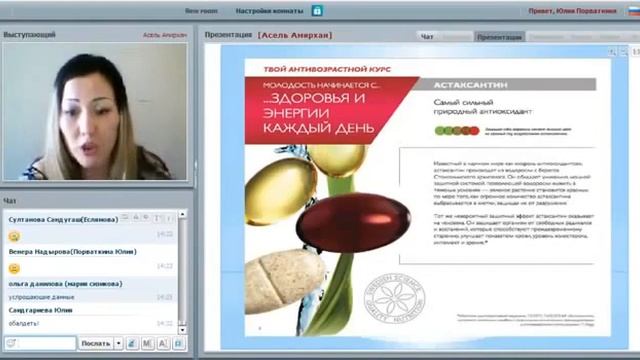Click speaker name Асель Амирхан in Выступающий panel
Screen dimensions: 640x360
click(x=164, y=35)
